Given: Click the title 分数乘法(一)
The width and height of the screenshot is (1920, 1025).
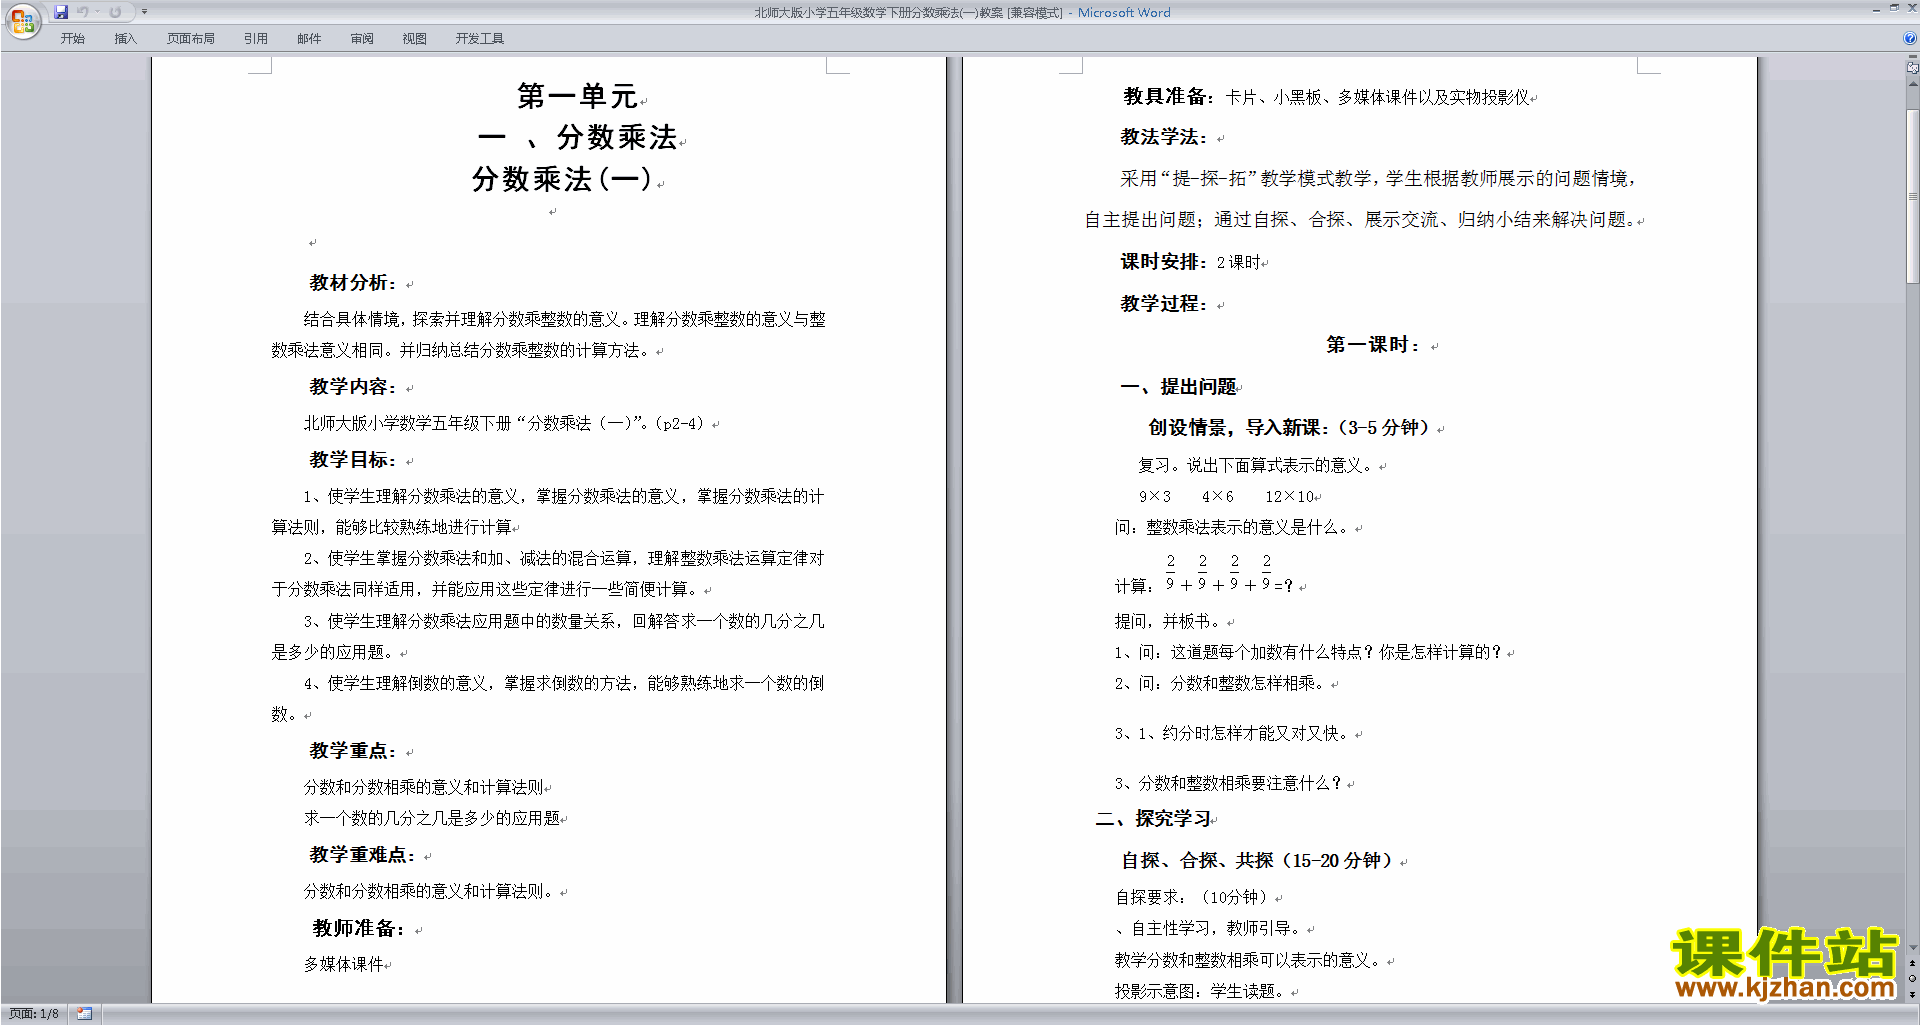Looking at the screenshot, I should (x=562, y=179).
